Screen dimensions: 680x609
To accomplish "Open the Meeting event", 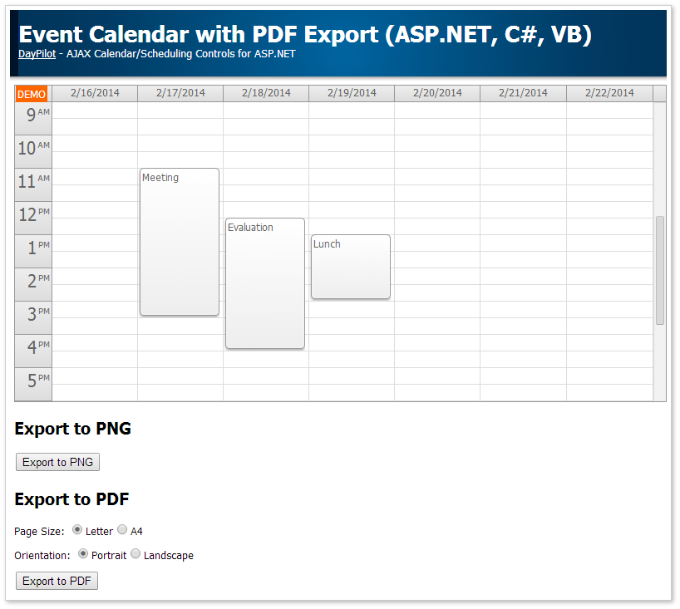I will (x=179, y=242).
